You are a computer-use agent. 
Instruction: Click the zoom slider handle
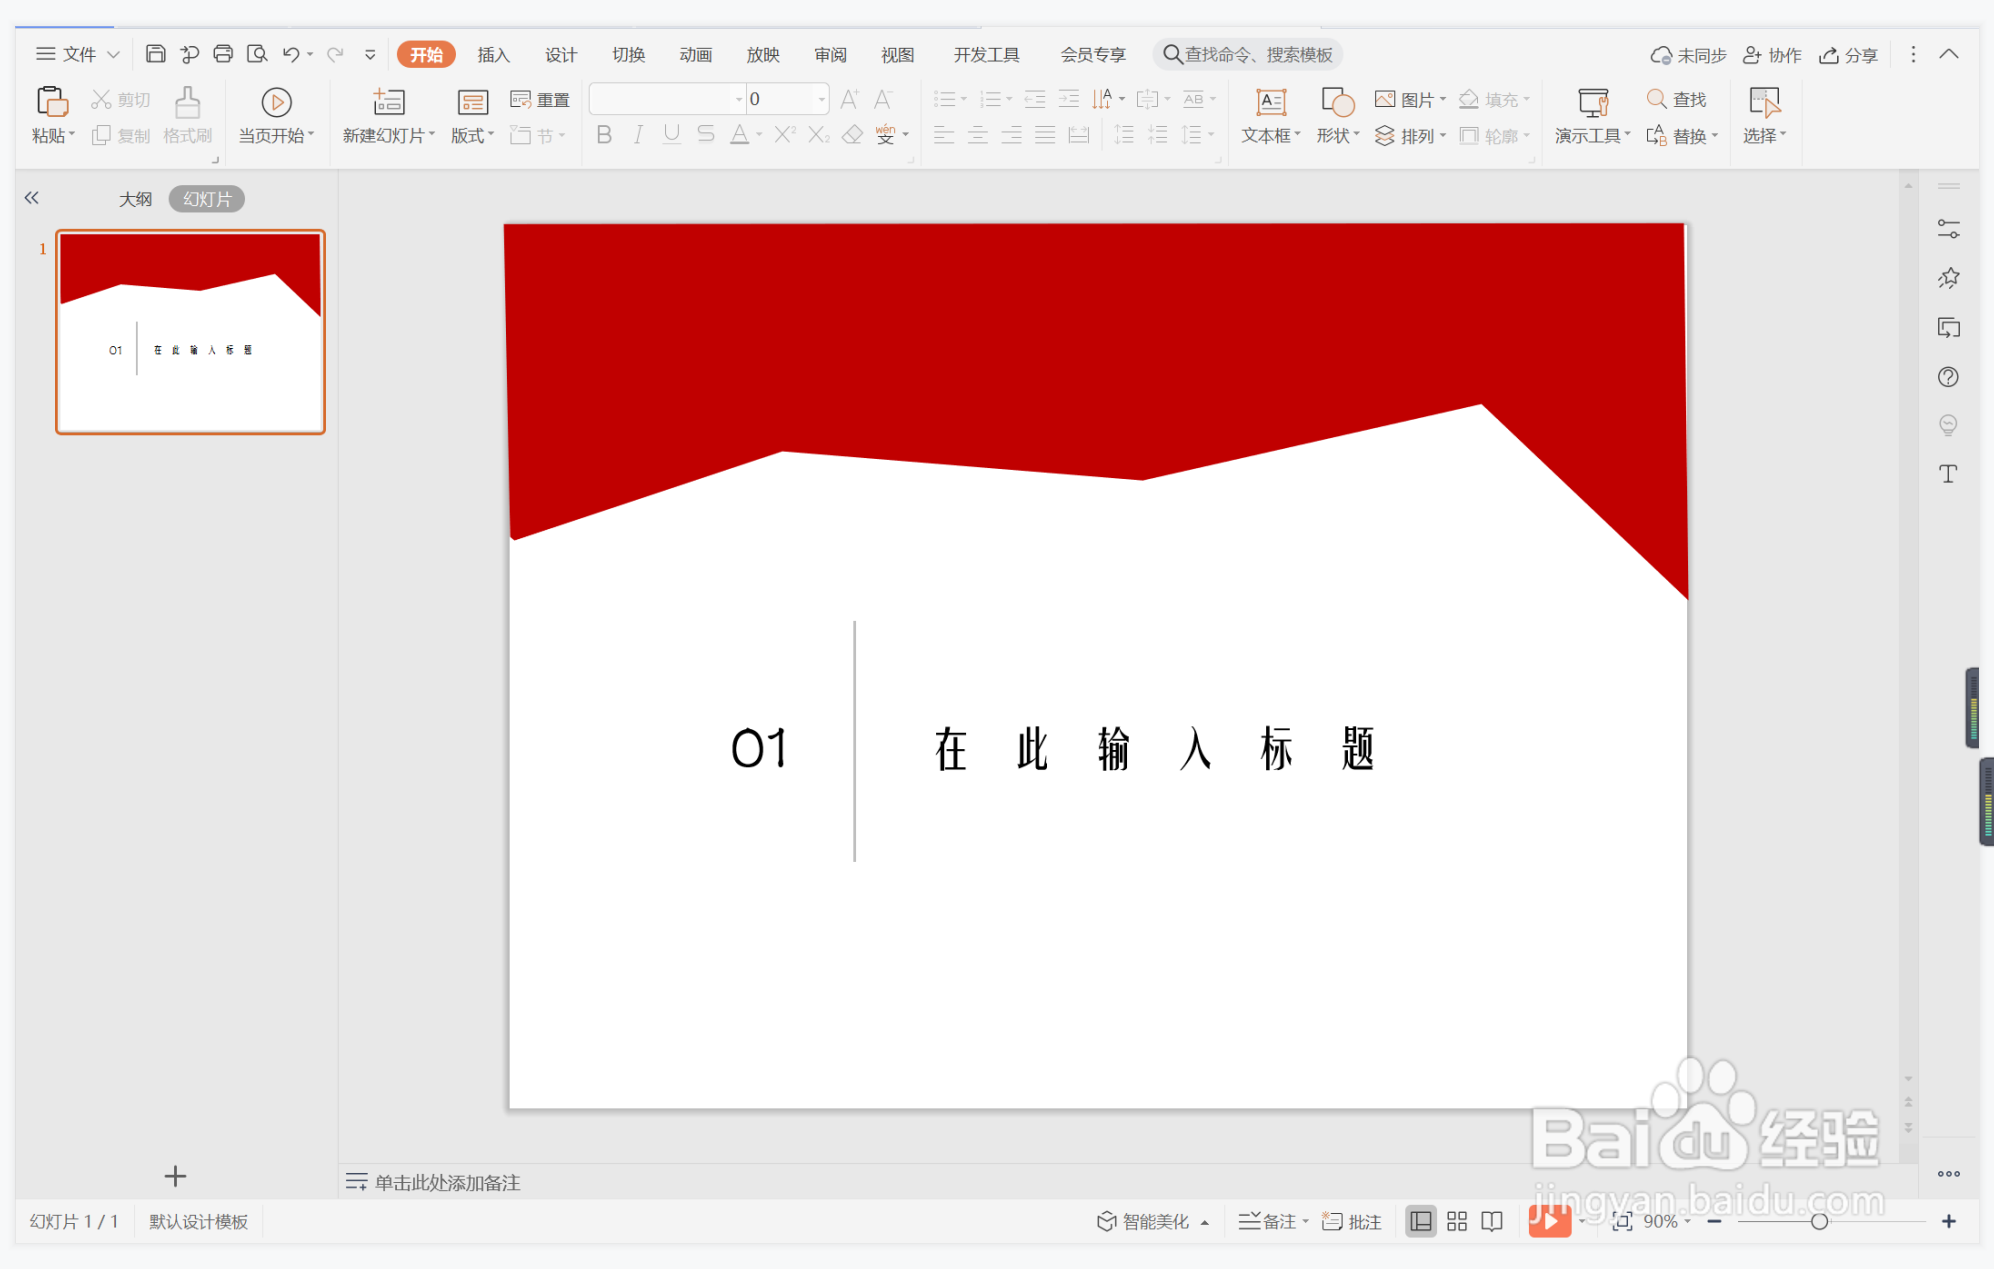(x=1819, y=1221)
